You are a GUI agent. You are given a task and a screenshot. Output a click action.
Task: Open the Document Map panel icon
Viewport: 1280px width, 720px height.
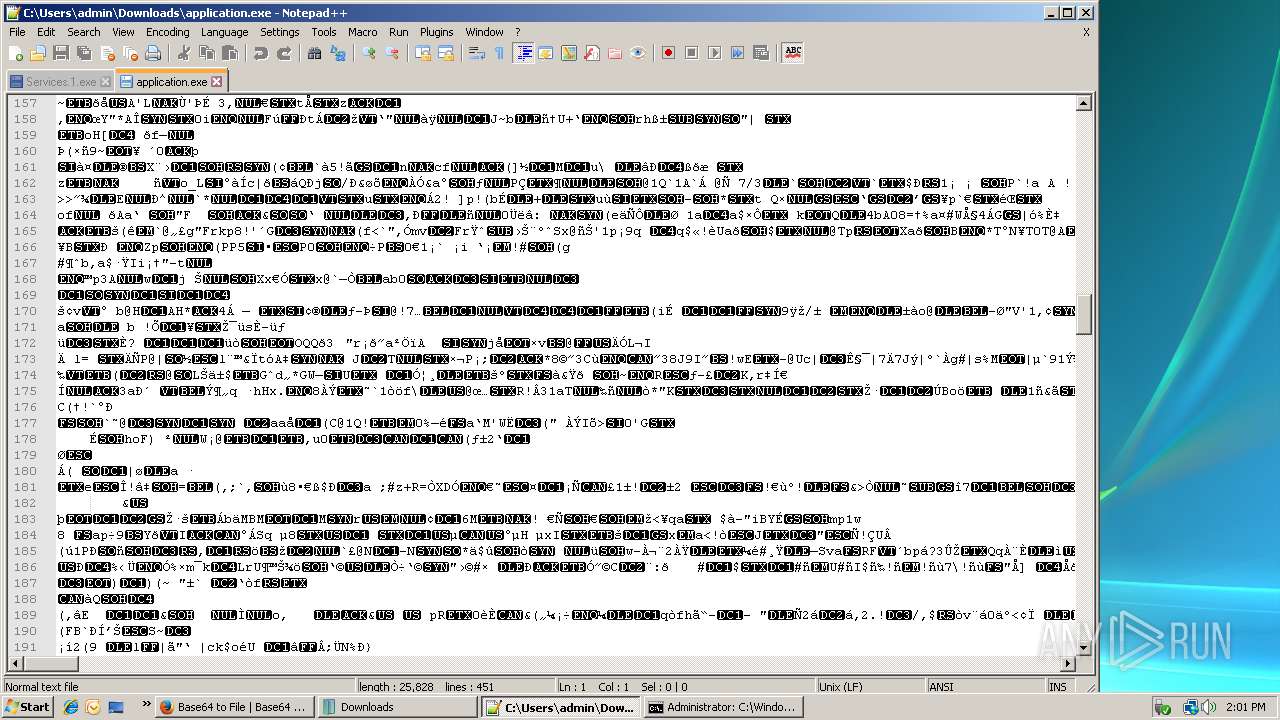point(568,53)
